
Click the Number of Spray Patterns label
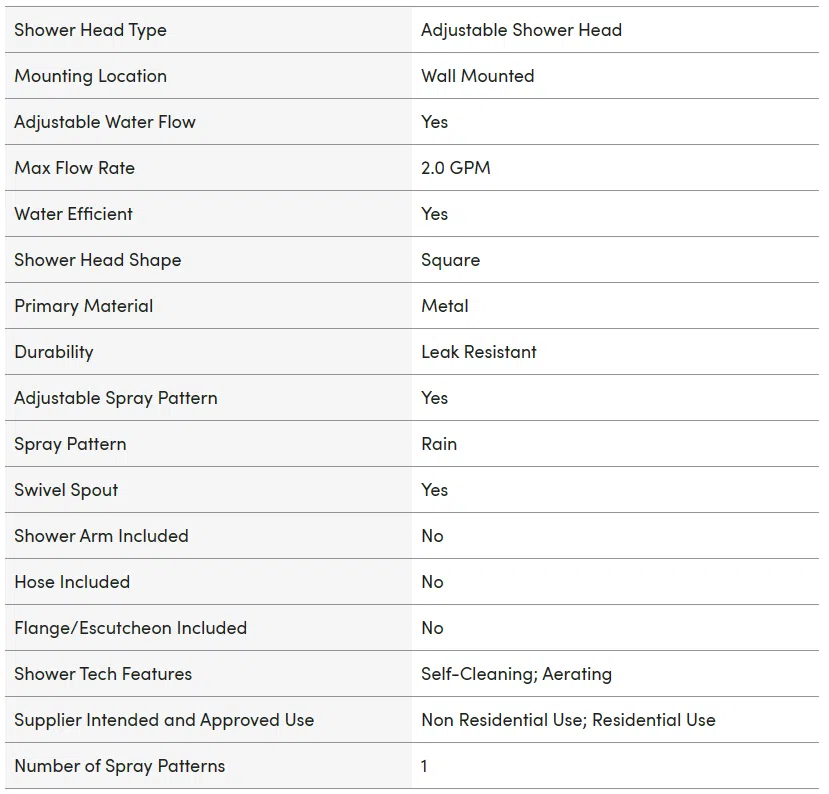point(119,767)
